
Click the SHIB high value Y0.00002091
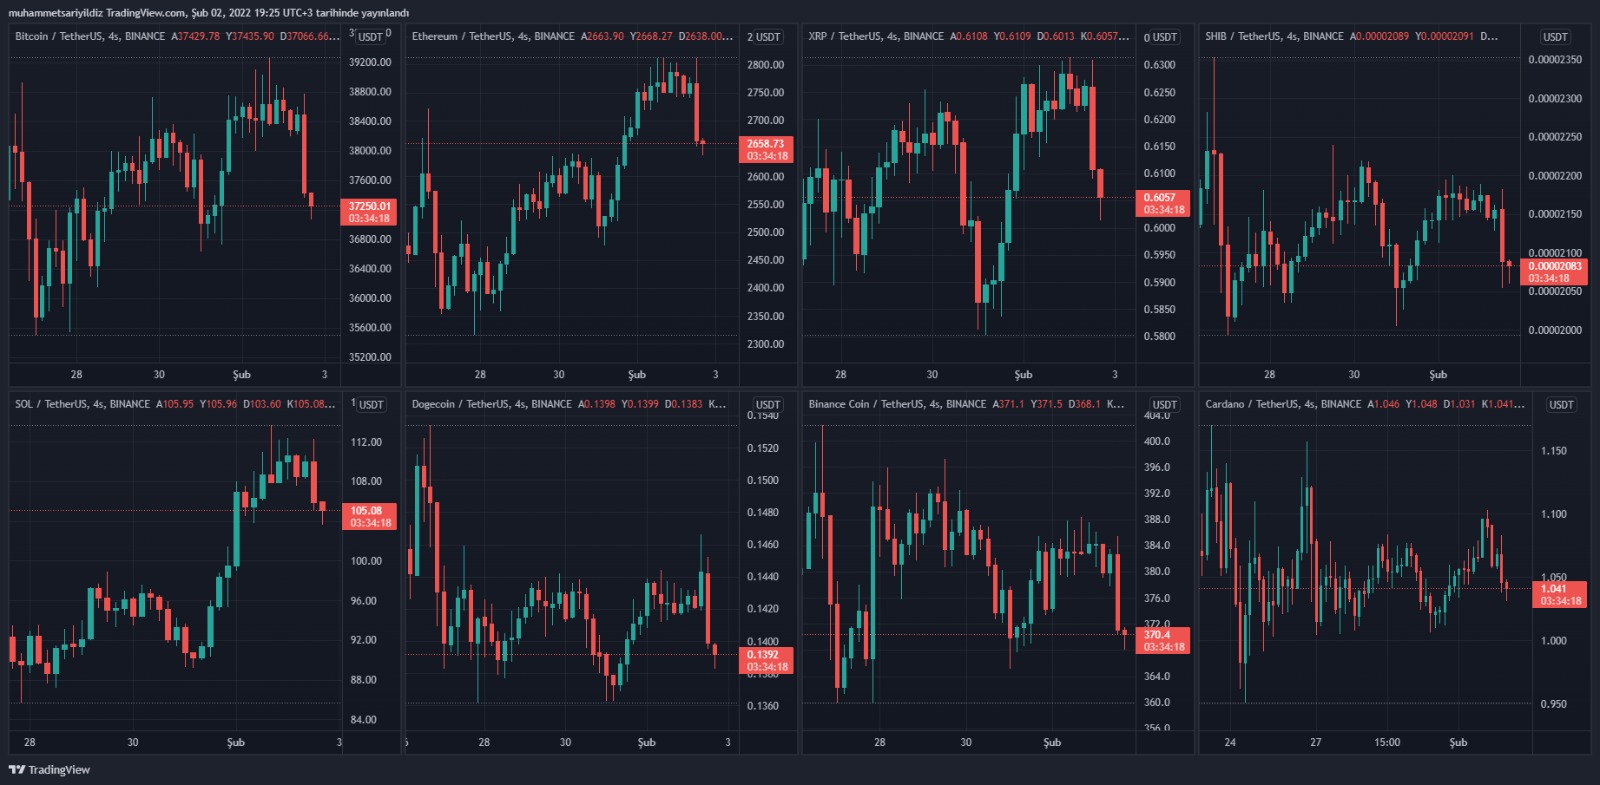coord(1445,36)
